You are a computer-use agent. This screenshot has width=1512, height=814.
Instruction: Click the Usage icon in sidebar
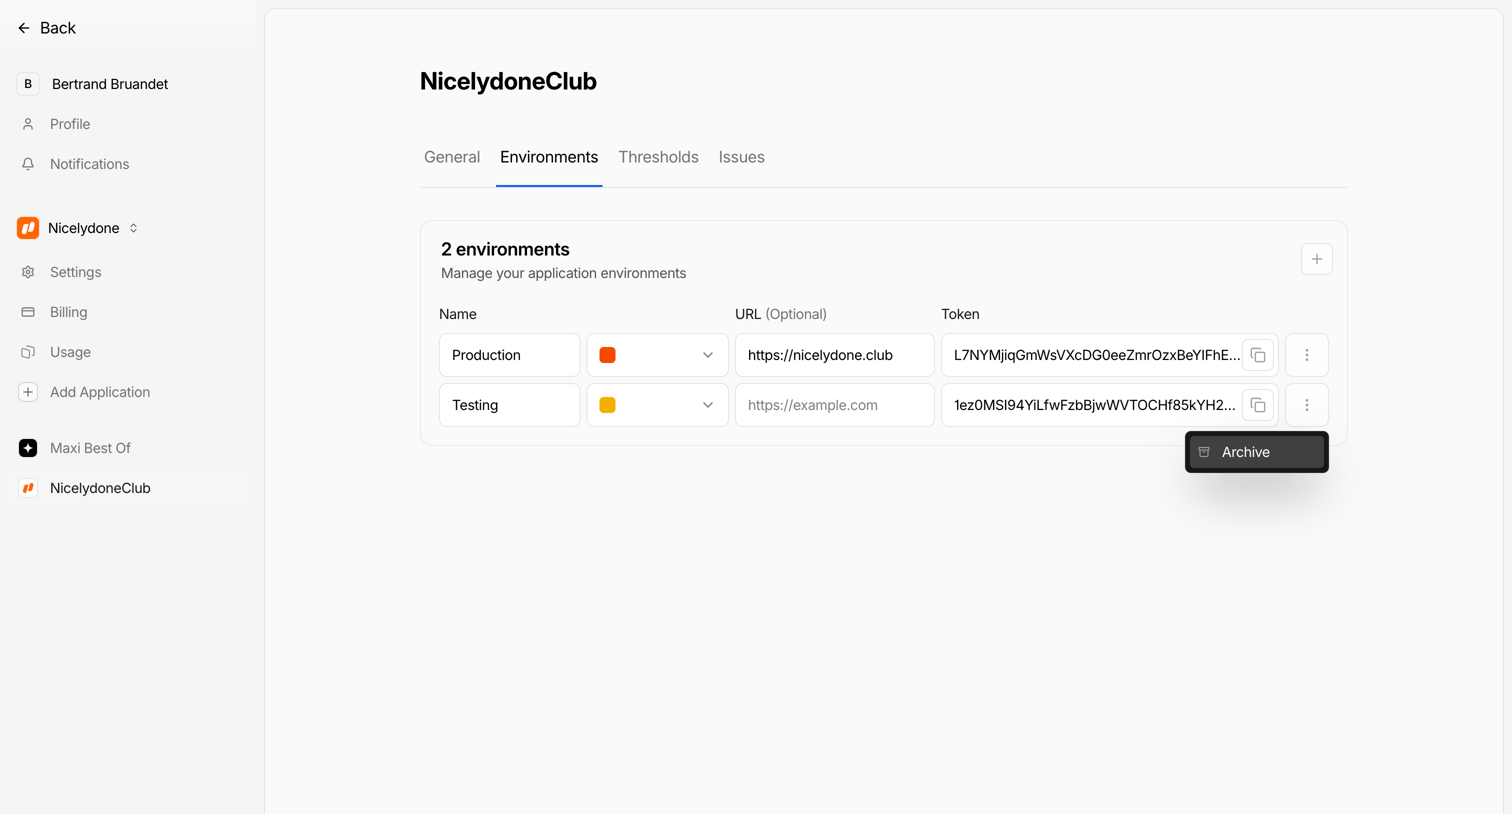(x=28, y=352)
